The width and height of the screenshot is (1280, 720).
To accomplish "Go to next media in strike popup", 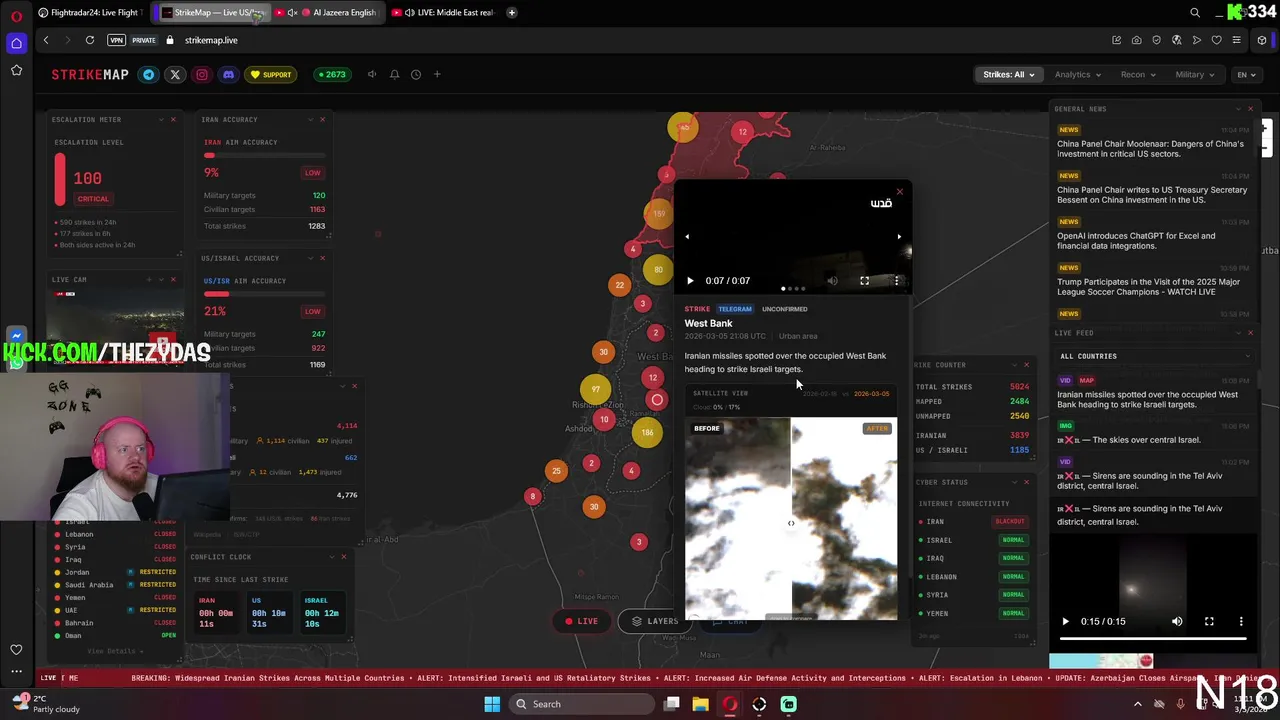I will [899, 237].
